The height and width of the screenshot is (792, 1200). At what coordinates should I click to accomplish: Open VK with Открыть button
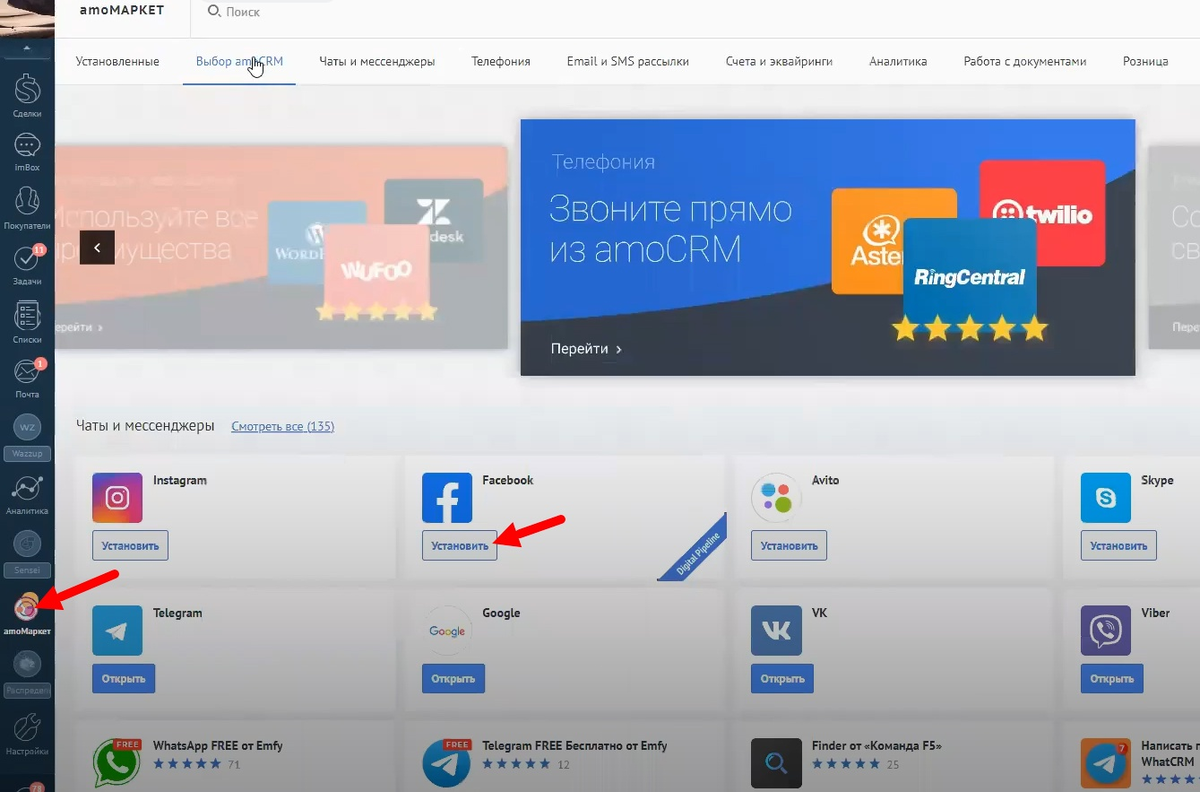point(782,678)
